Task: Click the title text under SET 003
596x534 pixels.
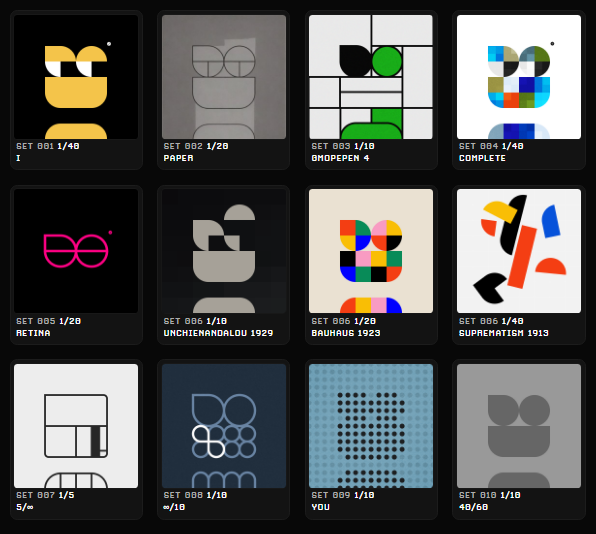Action: click(x=340, y=158)
